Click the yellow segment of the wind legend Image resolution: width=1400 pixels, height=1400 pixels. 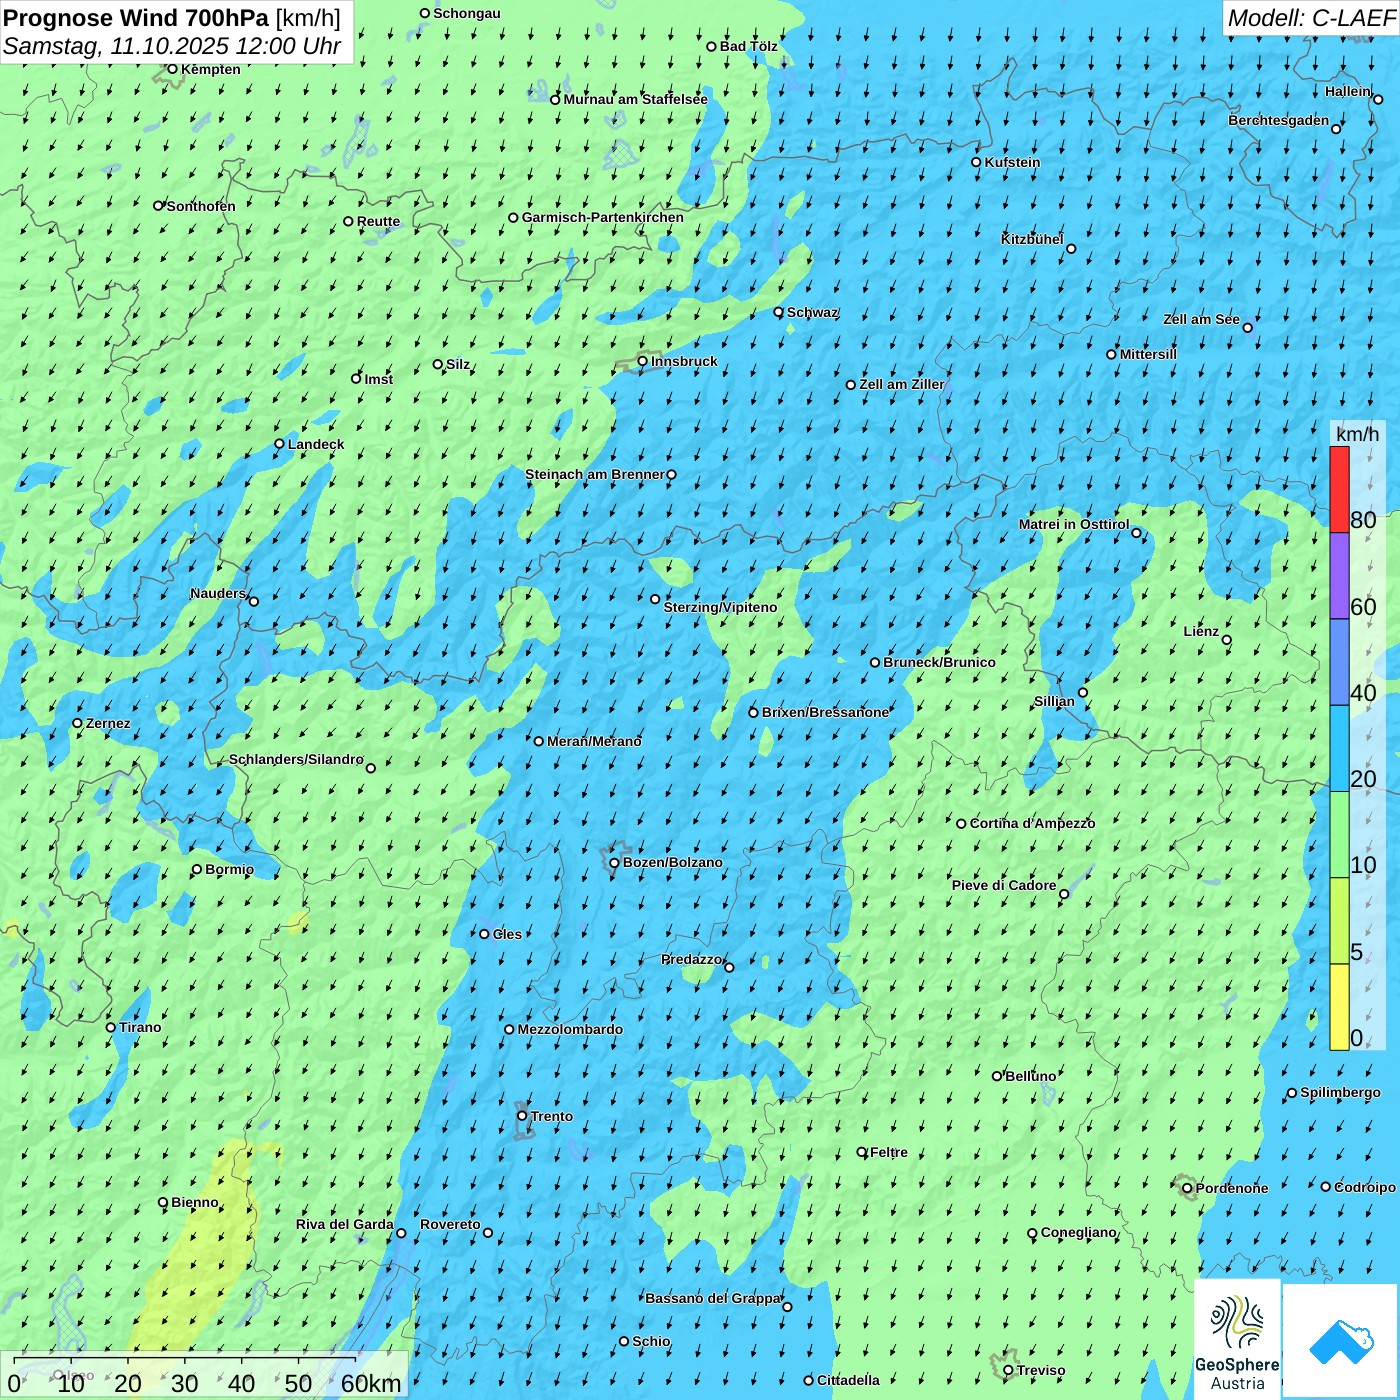(1339, 1007)
